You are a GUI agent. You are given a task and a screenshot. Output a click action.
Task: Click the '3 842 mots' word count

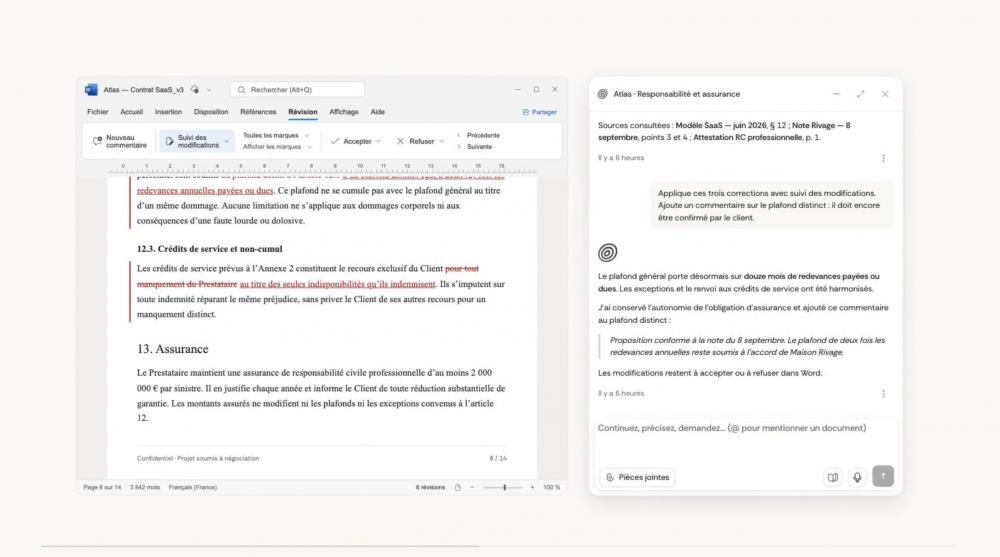pyautogui.click(x=145, y=487)
